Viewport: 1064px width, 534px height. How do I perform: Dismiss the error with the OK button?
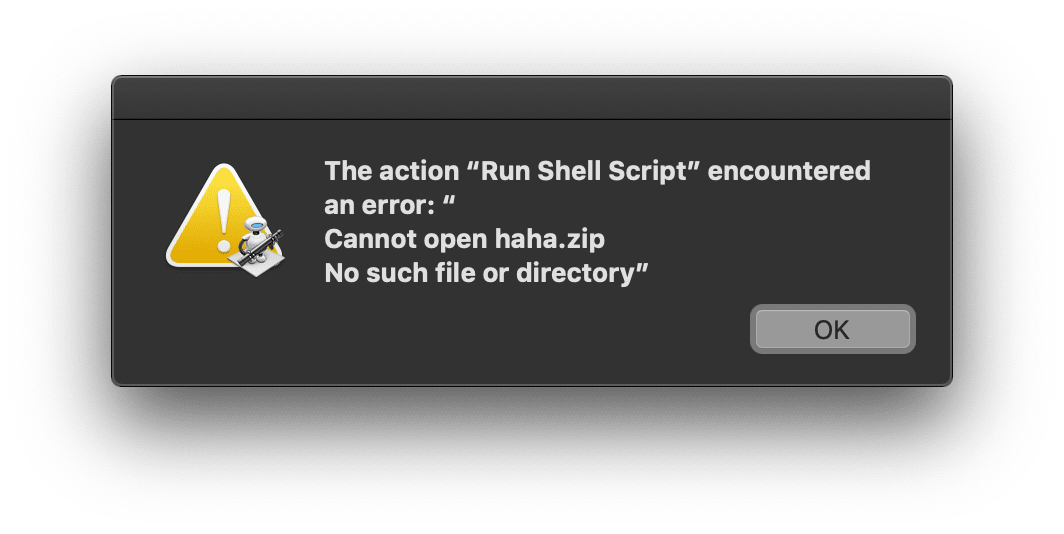pyautogui.click(x=833, y=329)
